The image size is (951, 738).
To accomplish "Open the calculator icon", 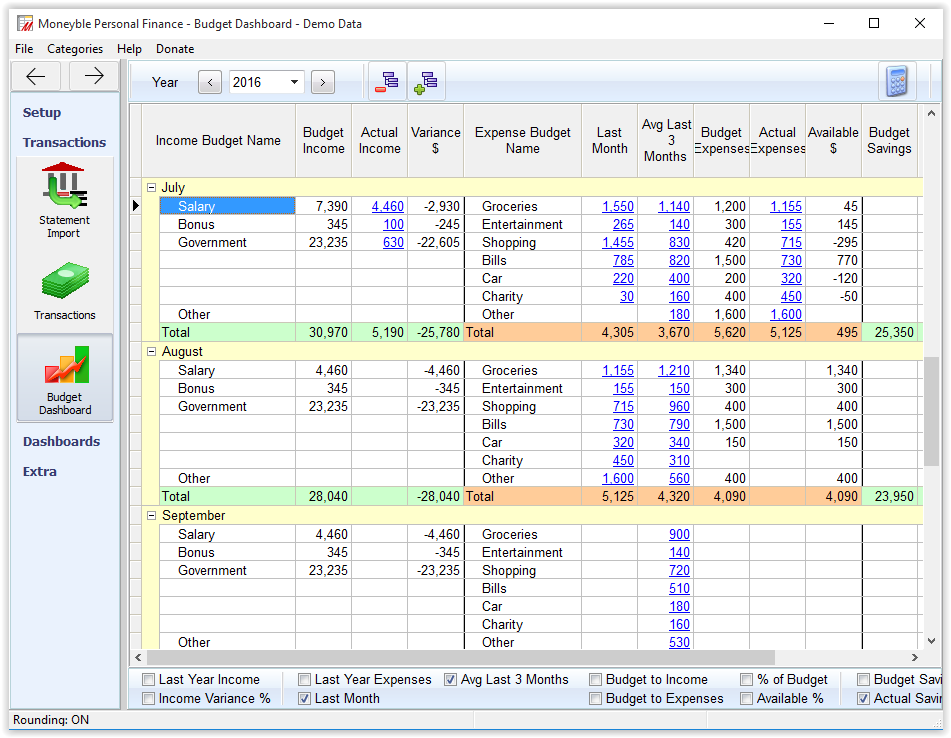I will (x=897, y=82).
